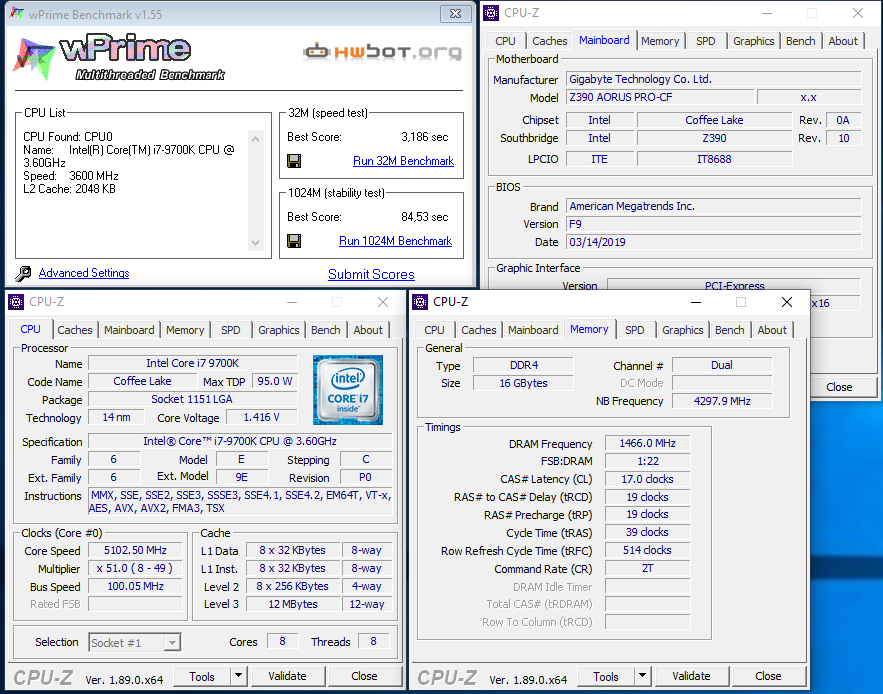Click BIOS Version field F9
Screen dimensions: 883x694
coord(713,224)
